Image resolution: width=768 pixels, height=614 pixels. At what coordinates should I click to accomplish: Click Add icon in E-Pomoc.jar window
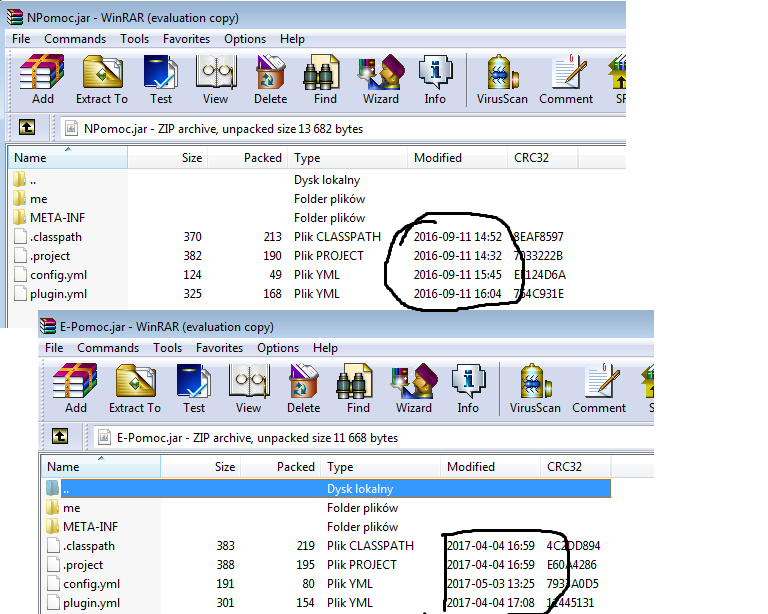pos(75,389)
